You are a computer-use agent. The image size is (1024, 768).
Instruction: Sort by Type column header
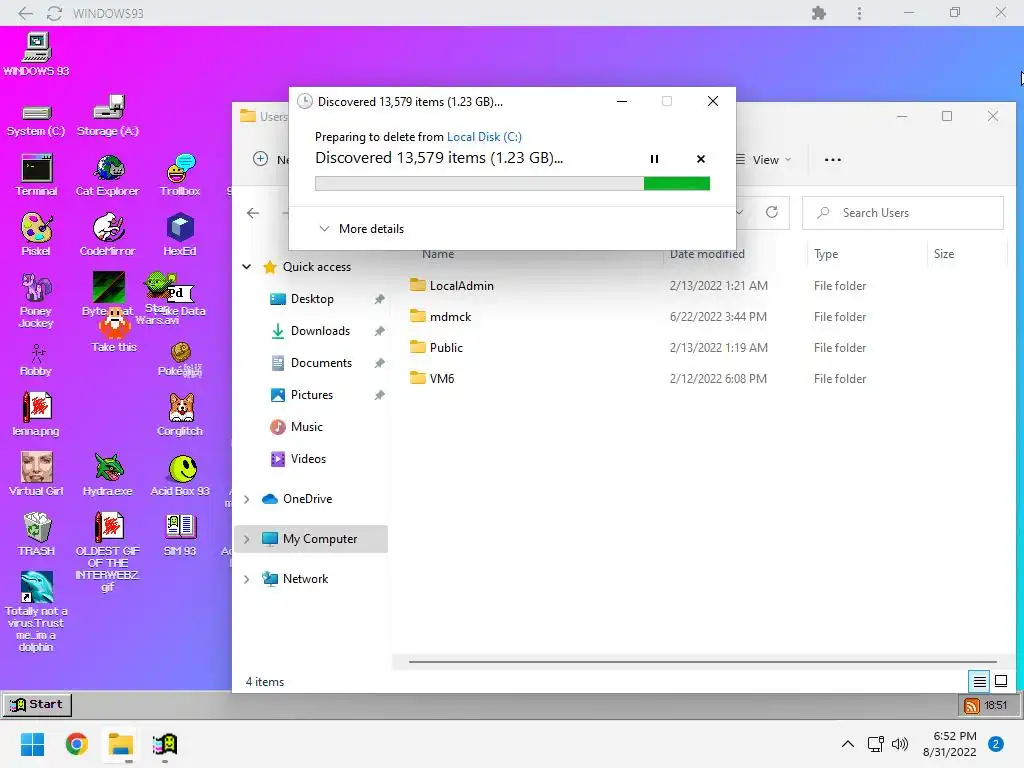pos(826,254)
